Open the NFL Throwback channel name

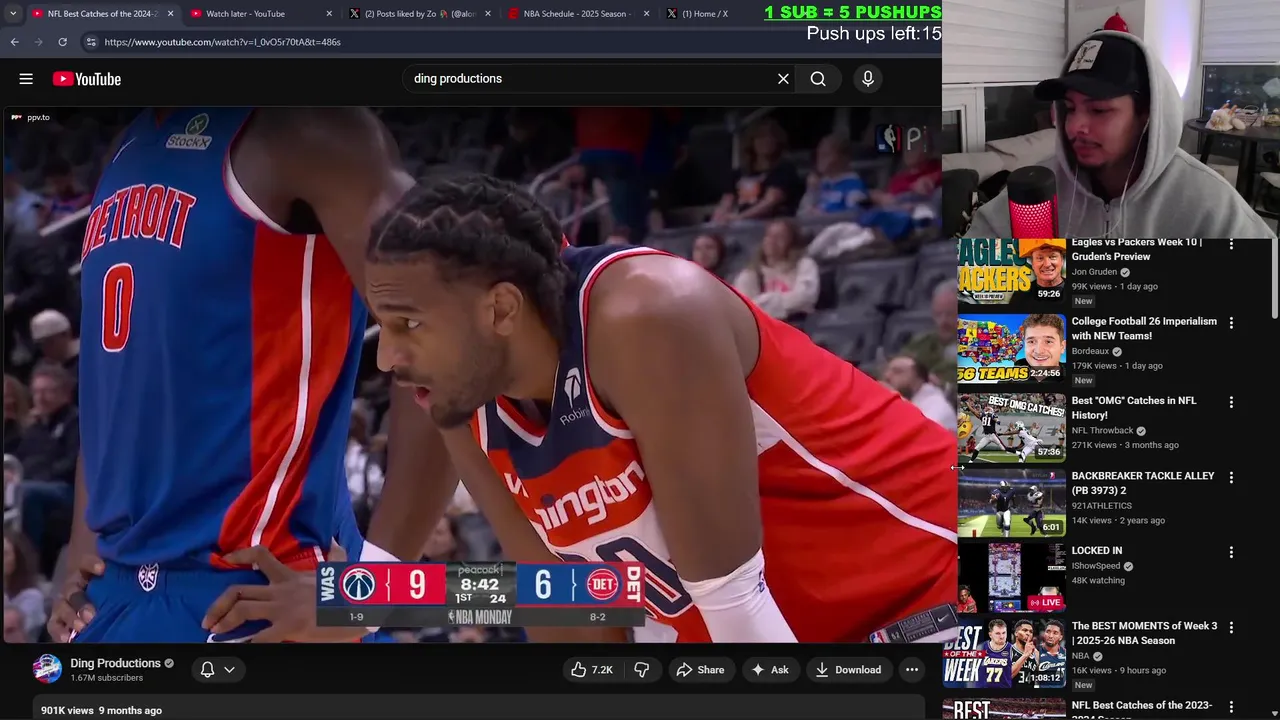pos(1102,431)
